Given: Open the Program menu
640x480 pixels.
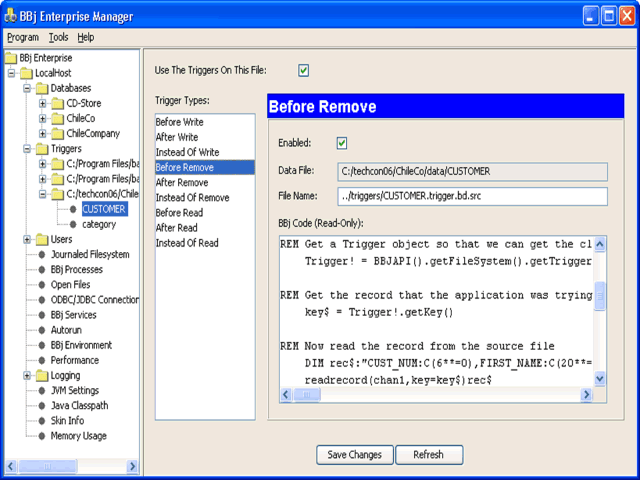Looking at the screenshot, I should pos(23,38).
